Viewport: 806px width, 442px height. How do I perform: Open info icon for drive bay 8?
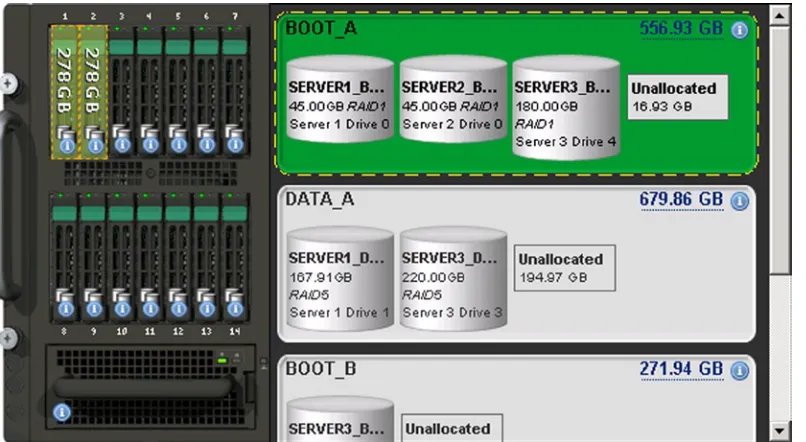66,309
